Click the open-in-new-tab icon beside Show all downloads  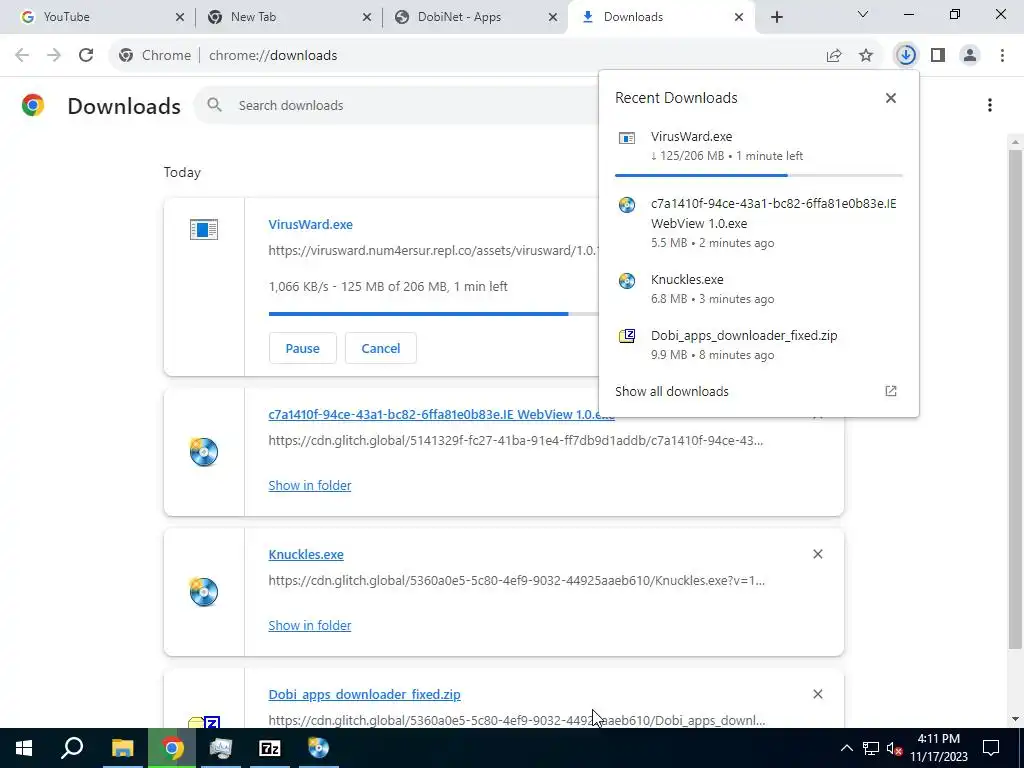point(891,391)
